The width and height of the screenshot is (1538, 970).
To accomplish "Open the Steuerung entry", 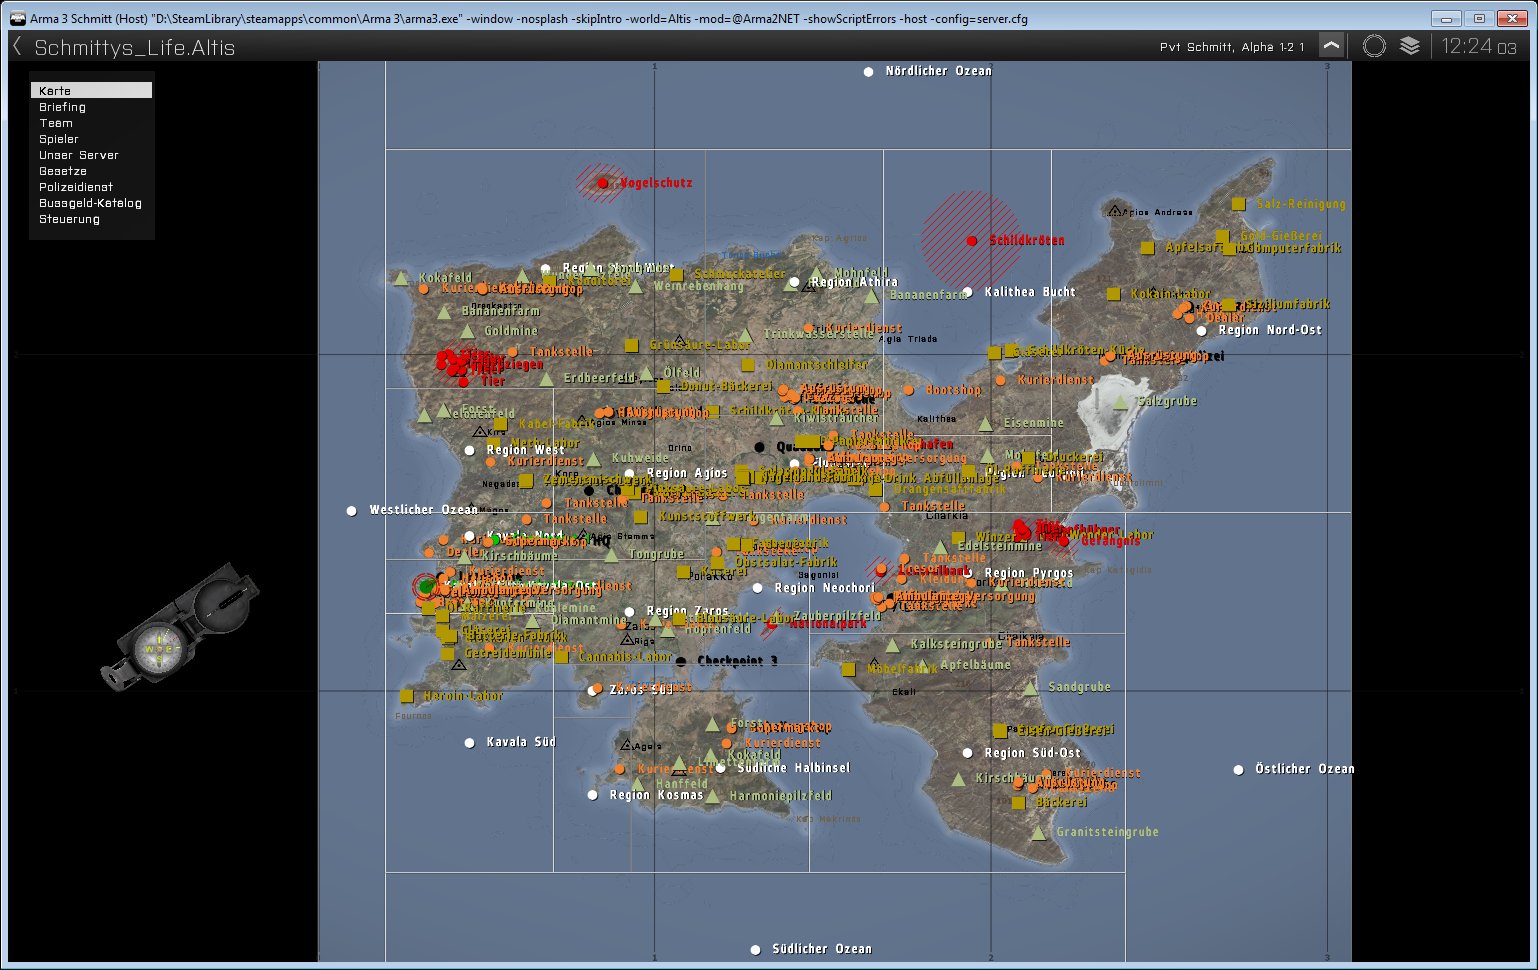I will 91,219.
